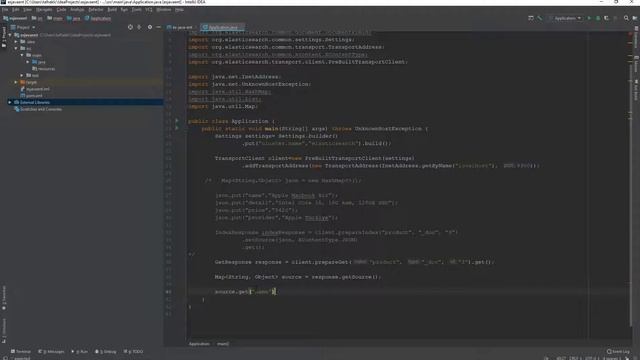This screenshot has width=640, height=360.
Task: Expand External Libraries node
Action: click(10, 102)
